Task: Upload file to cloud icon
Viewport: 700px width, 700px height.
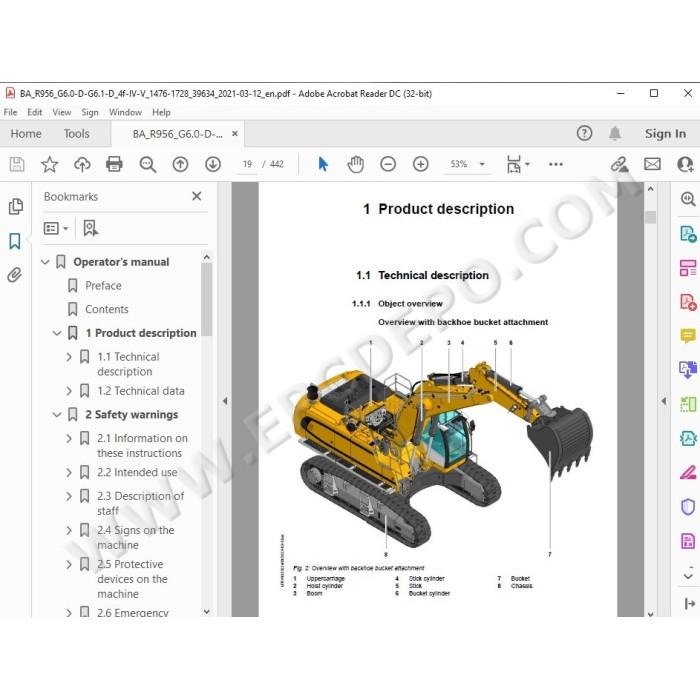Action: coord(82,164)
